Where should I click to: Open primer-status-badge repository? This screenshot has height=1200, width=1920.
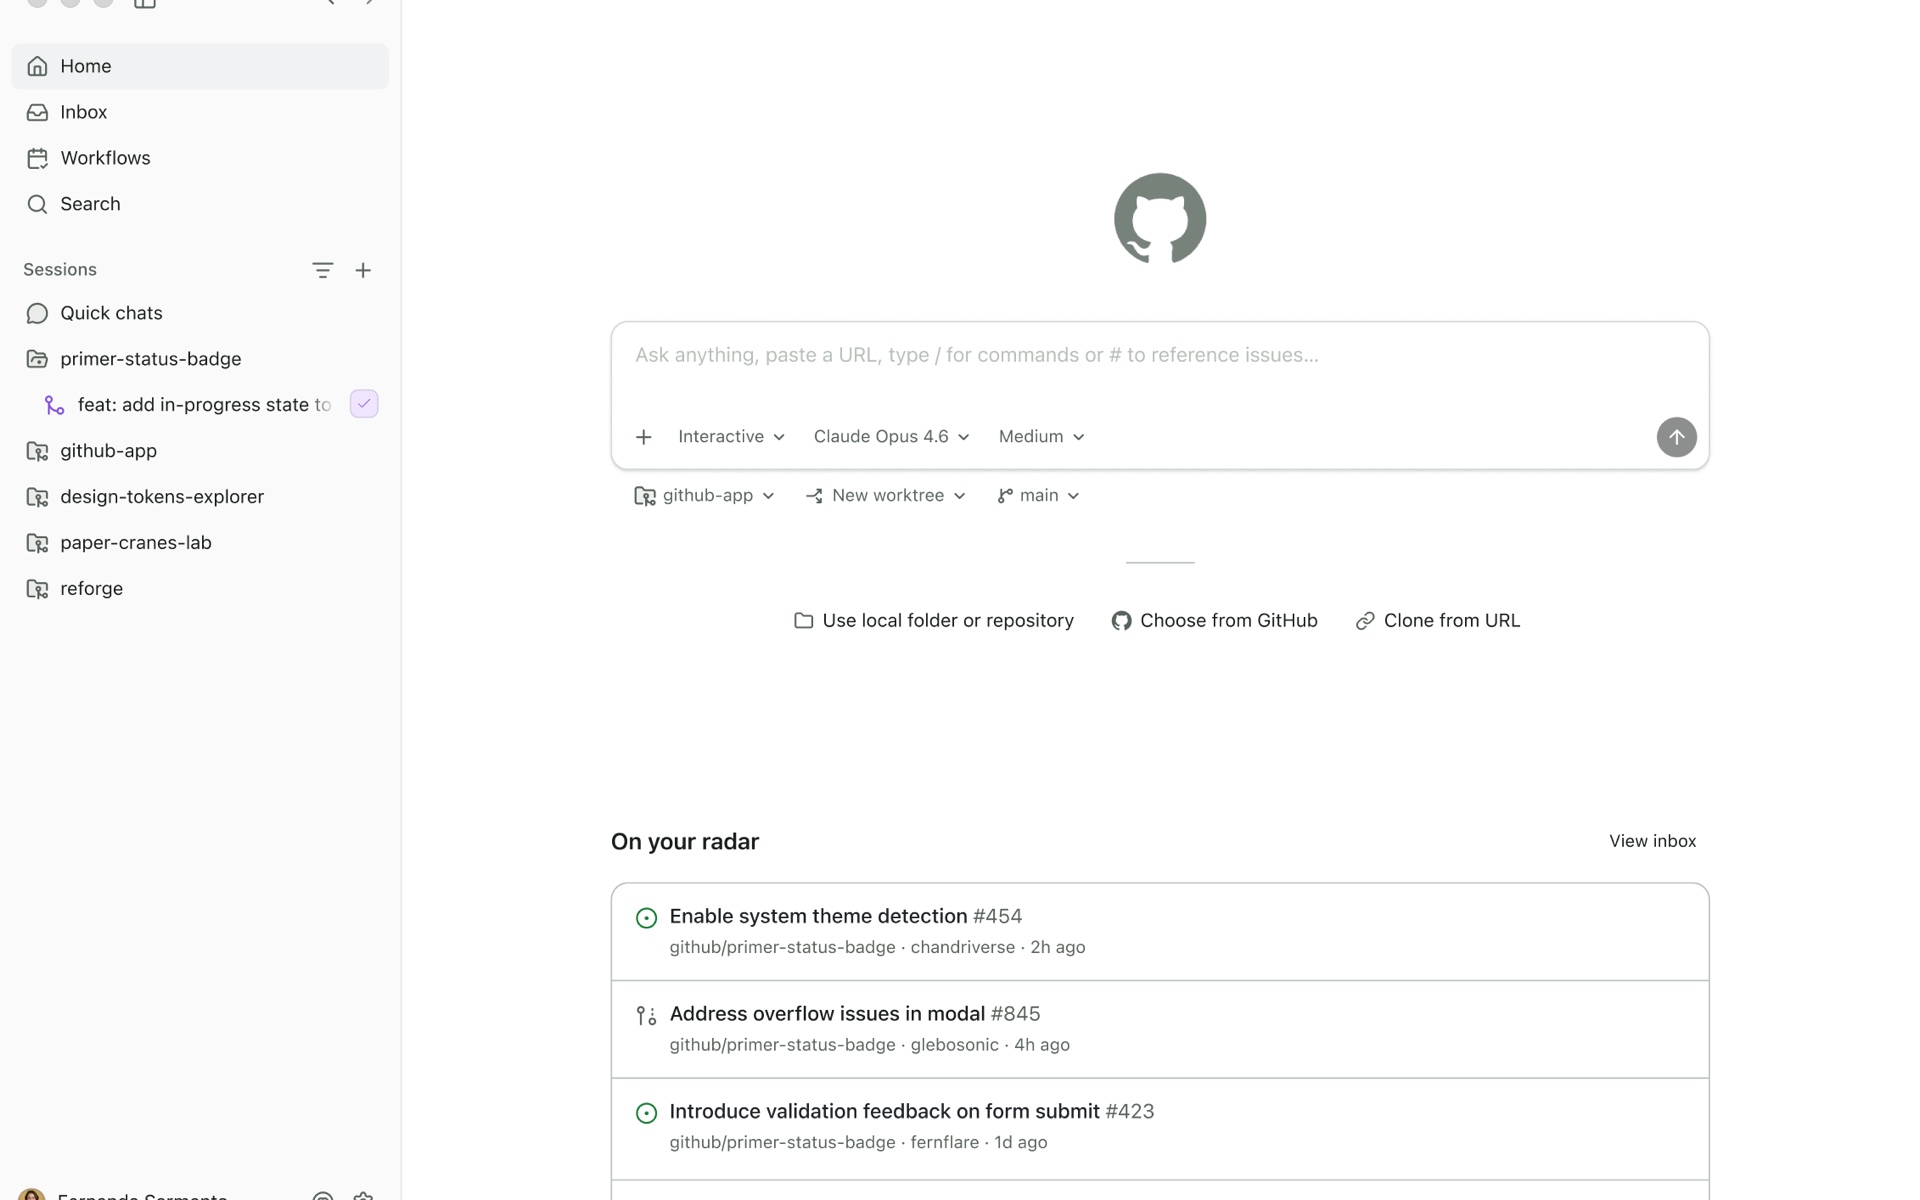click(x=200, y=359)
